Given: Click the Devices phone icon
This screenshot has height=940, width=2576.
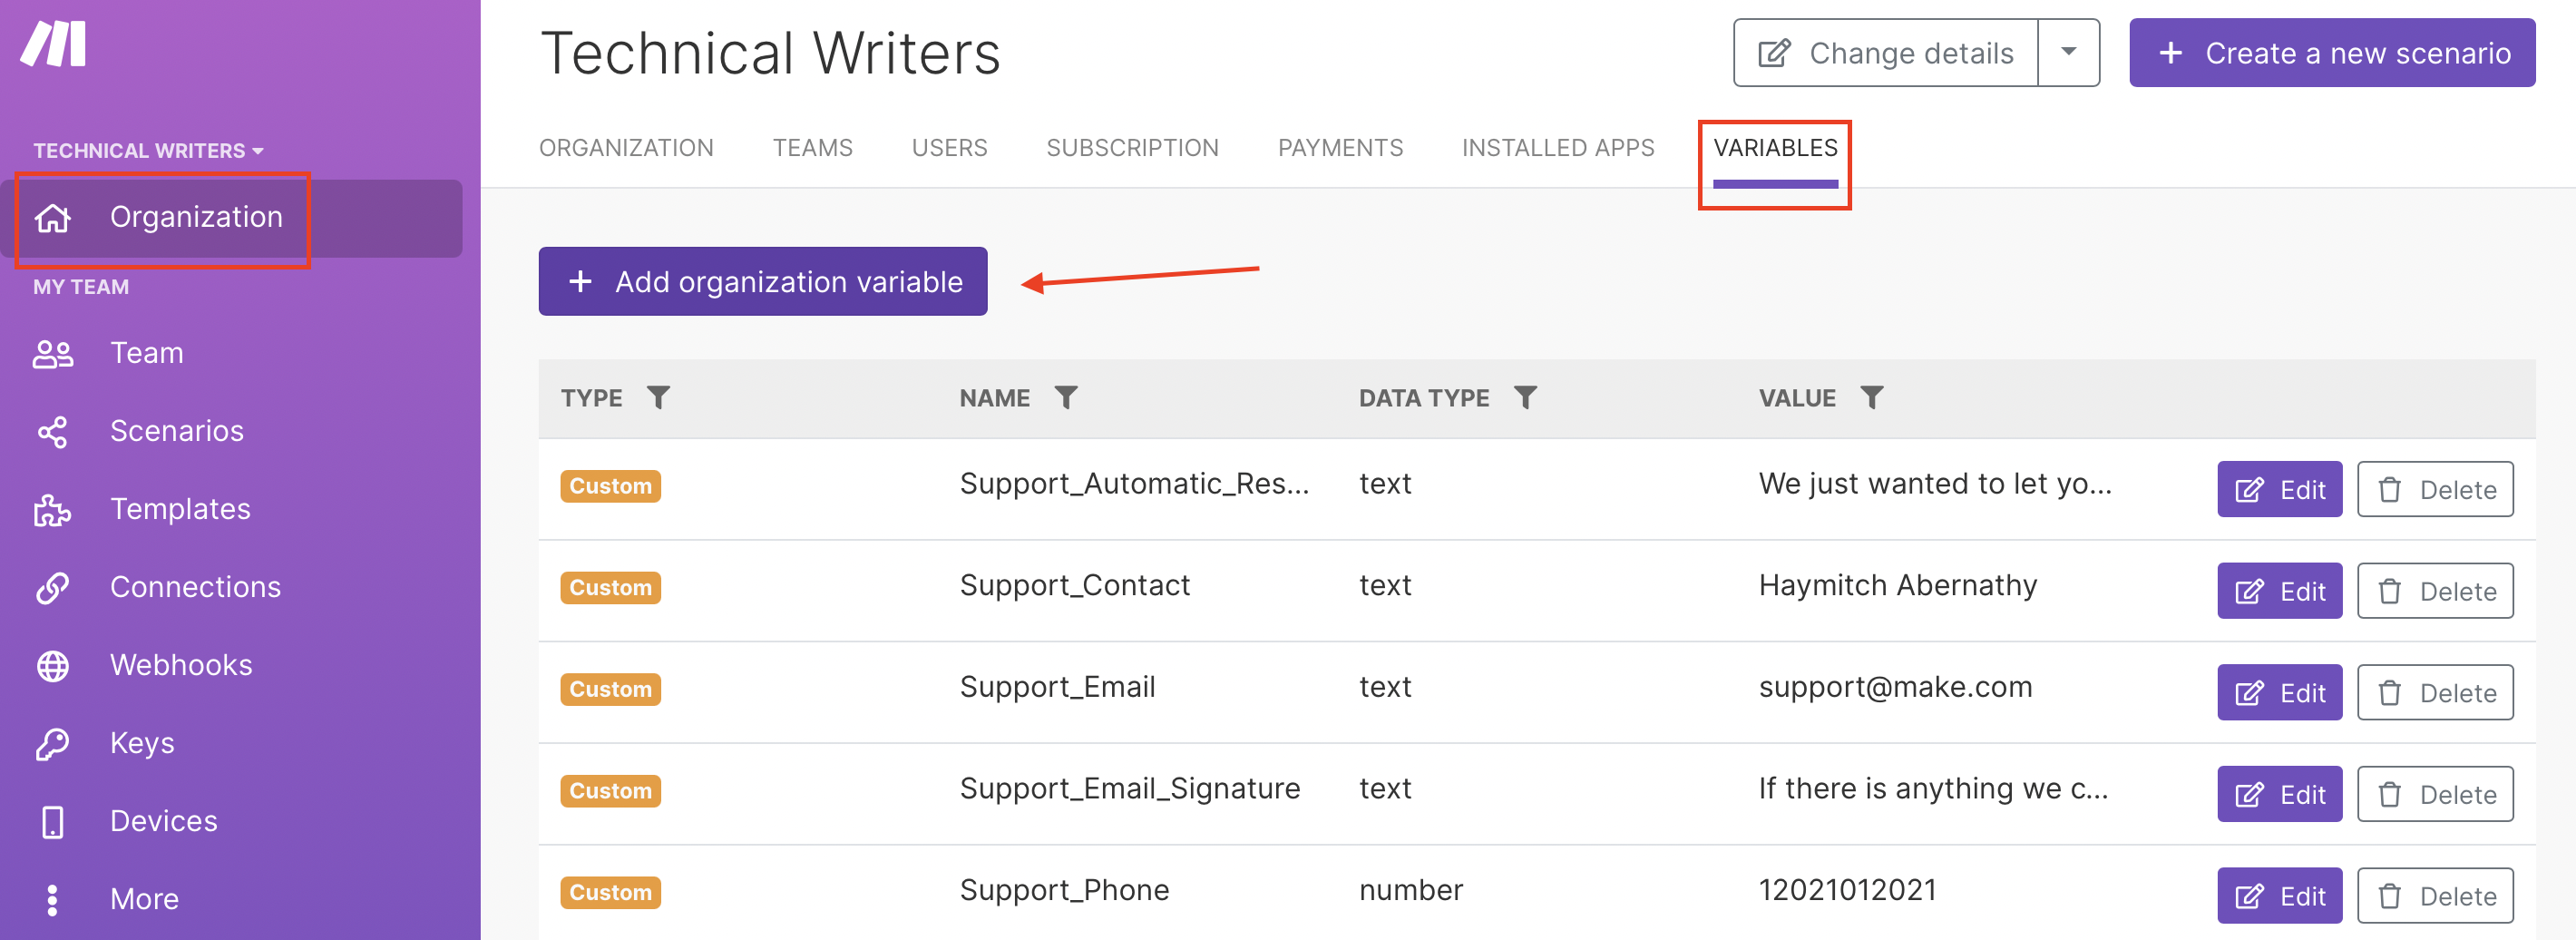Looking at the screenshot, I should click(x=52, y=822).
